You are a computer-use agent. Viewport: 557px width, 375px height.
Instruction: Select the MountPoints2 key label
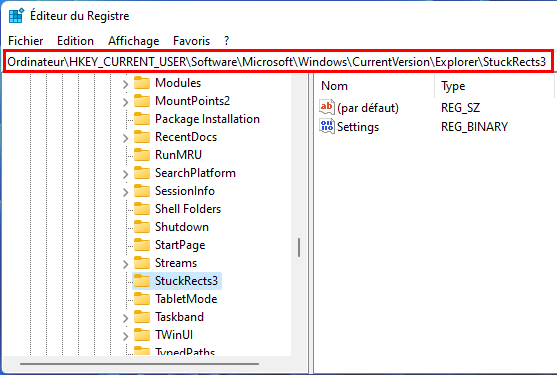[x=193, y=101]
